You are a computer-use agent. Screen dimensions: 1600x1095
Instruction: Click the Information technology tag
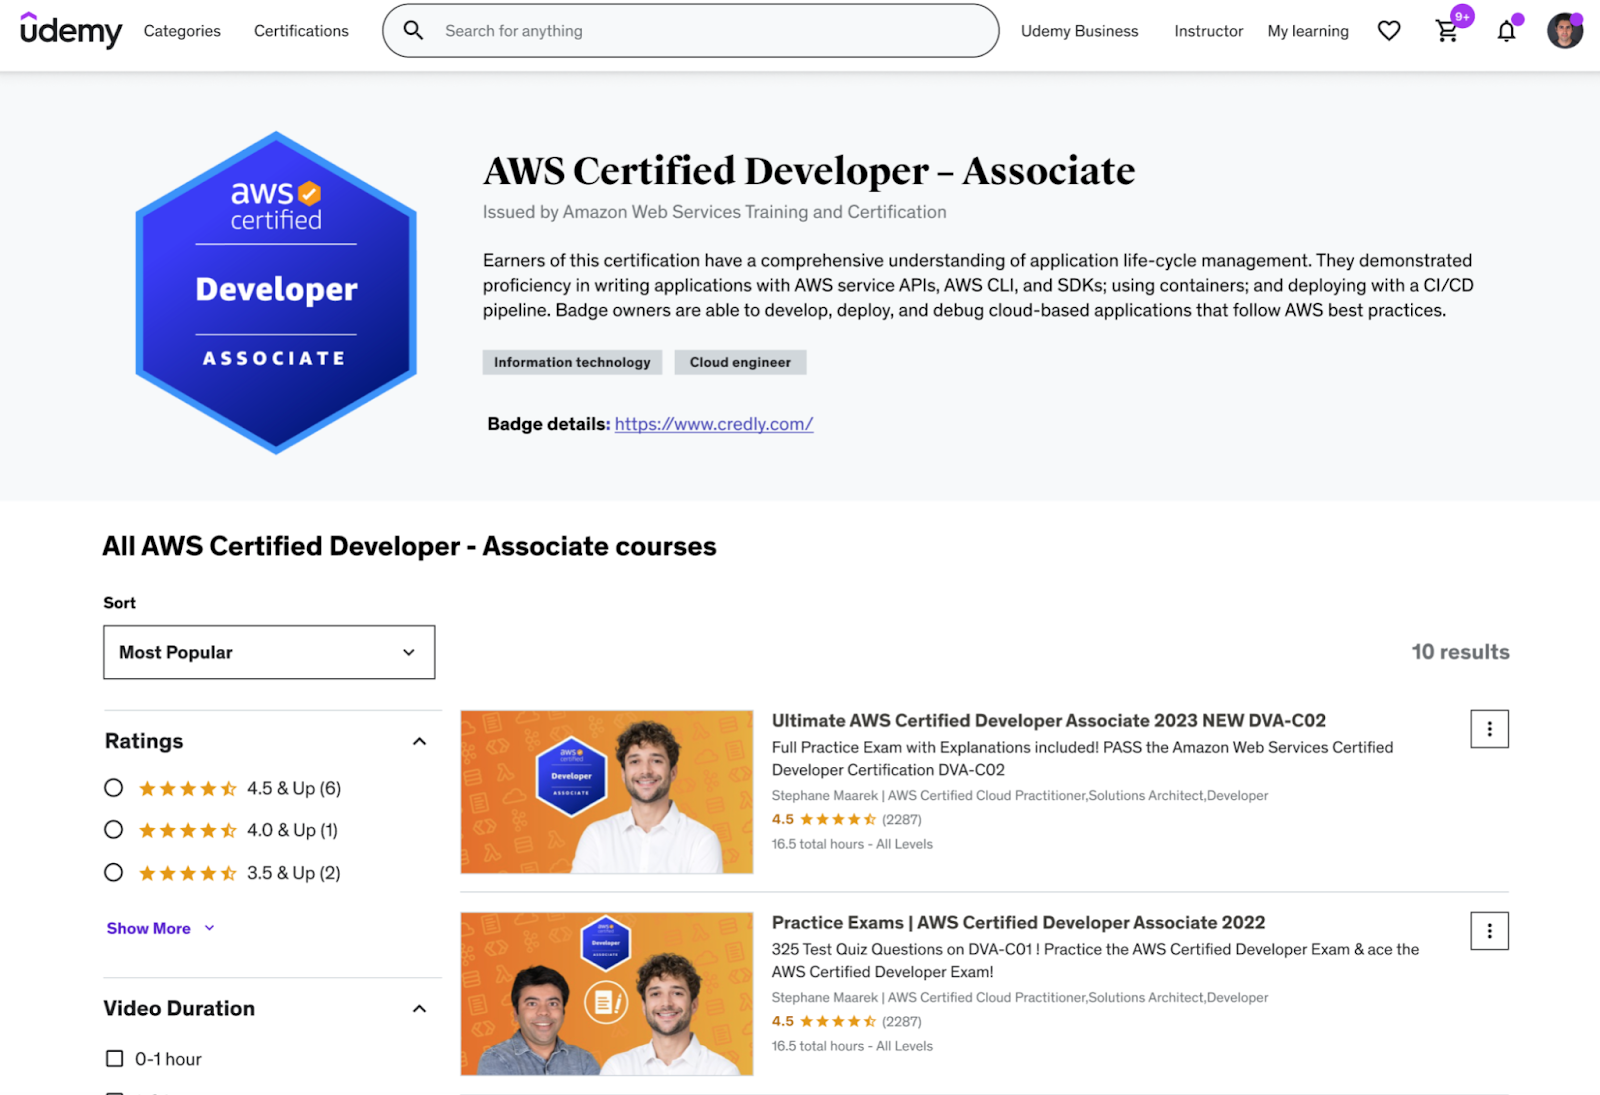point(572,362)
